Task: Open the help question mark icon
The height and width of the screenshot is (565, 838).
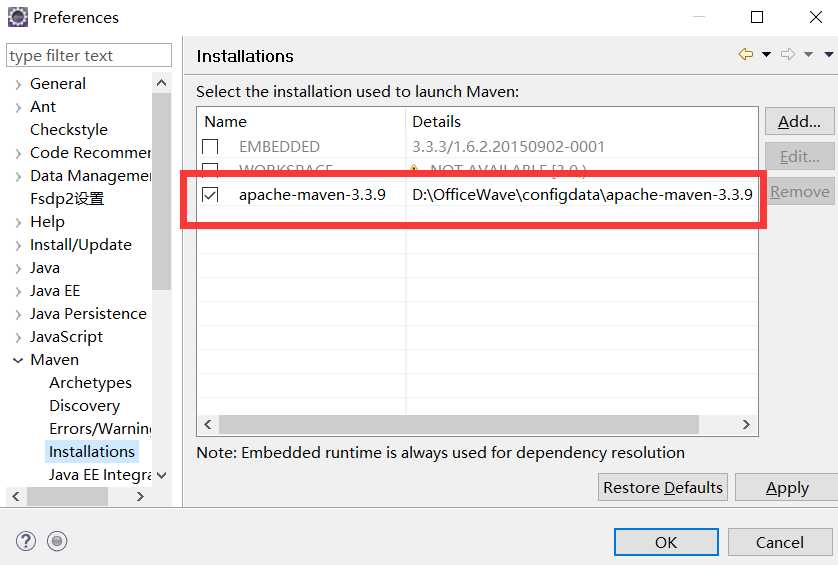Action: [26, 541]
